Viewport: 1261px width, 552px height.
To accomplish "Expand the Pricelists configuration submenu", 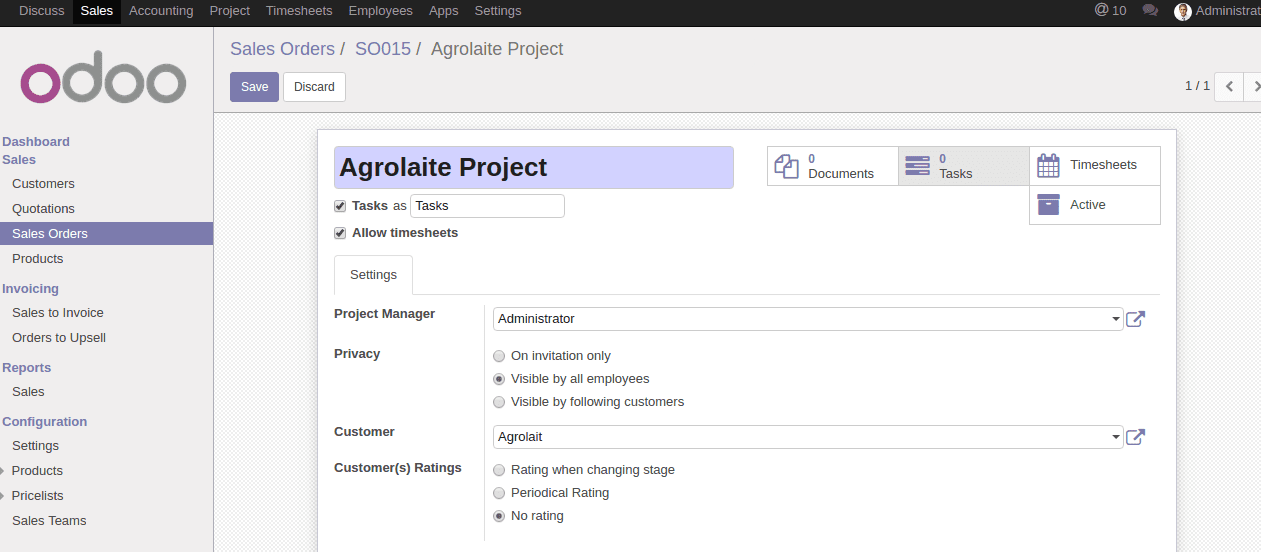I will pyautogui.click(x=3, y=496).
